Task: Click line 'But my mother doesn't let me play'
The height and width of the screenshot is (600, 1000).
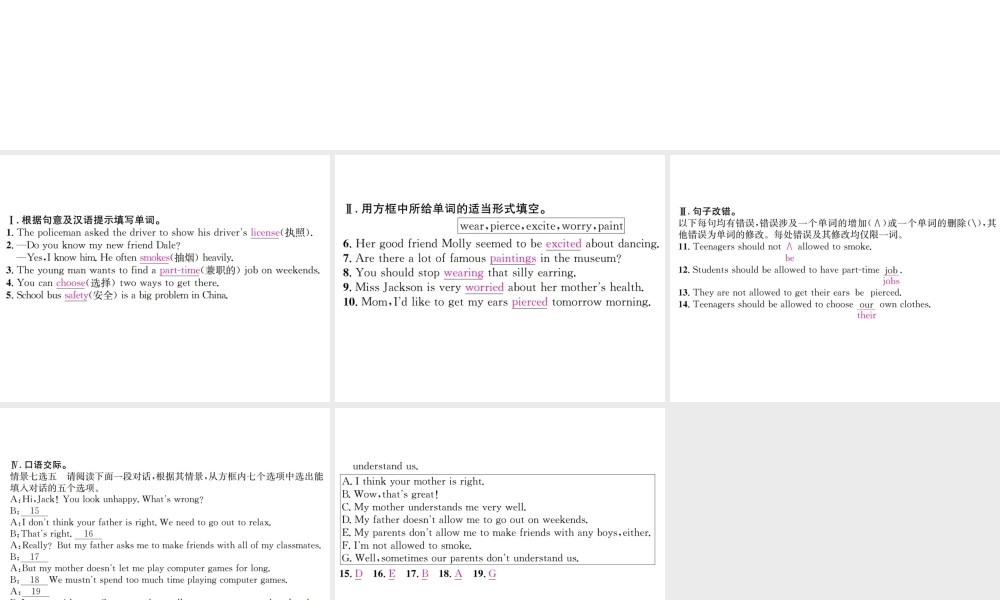Action: [140, 568]
